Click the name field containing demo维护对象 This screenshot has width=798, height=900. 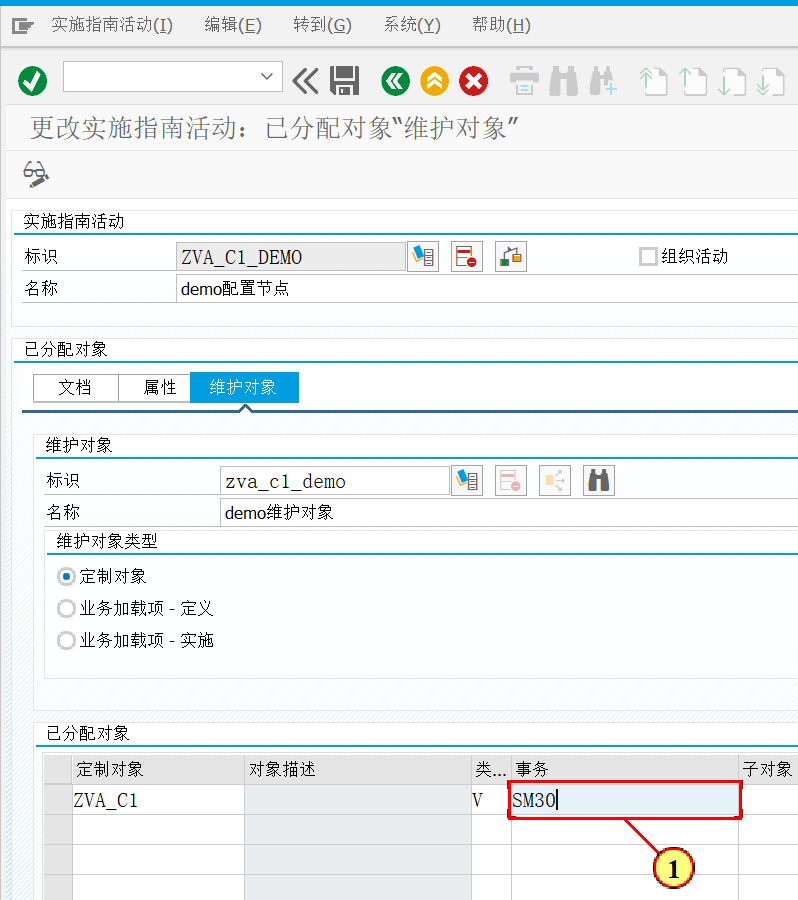click(509, 512)
